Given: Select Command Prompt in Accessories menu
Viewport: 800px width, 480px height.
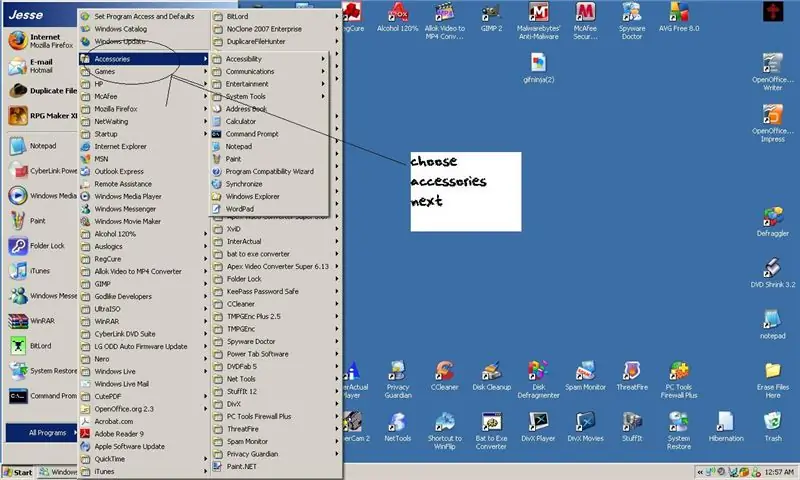Looking at the screenshot, I should (269, 134).
